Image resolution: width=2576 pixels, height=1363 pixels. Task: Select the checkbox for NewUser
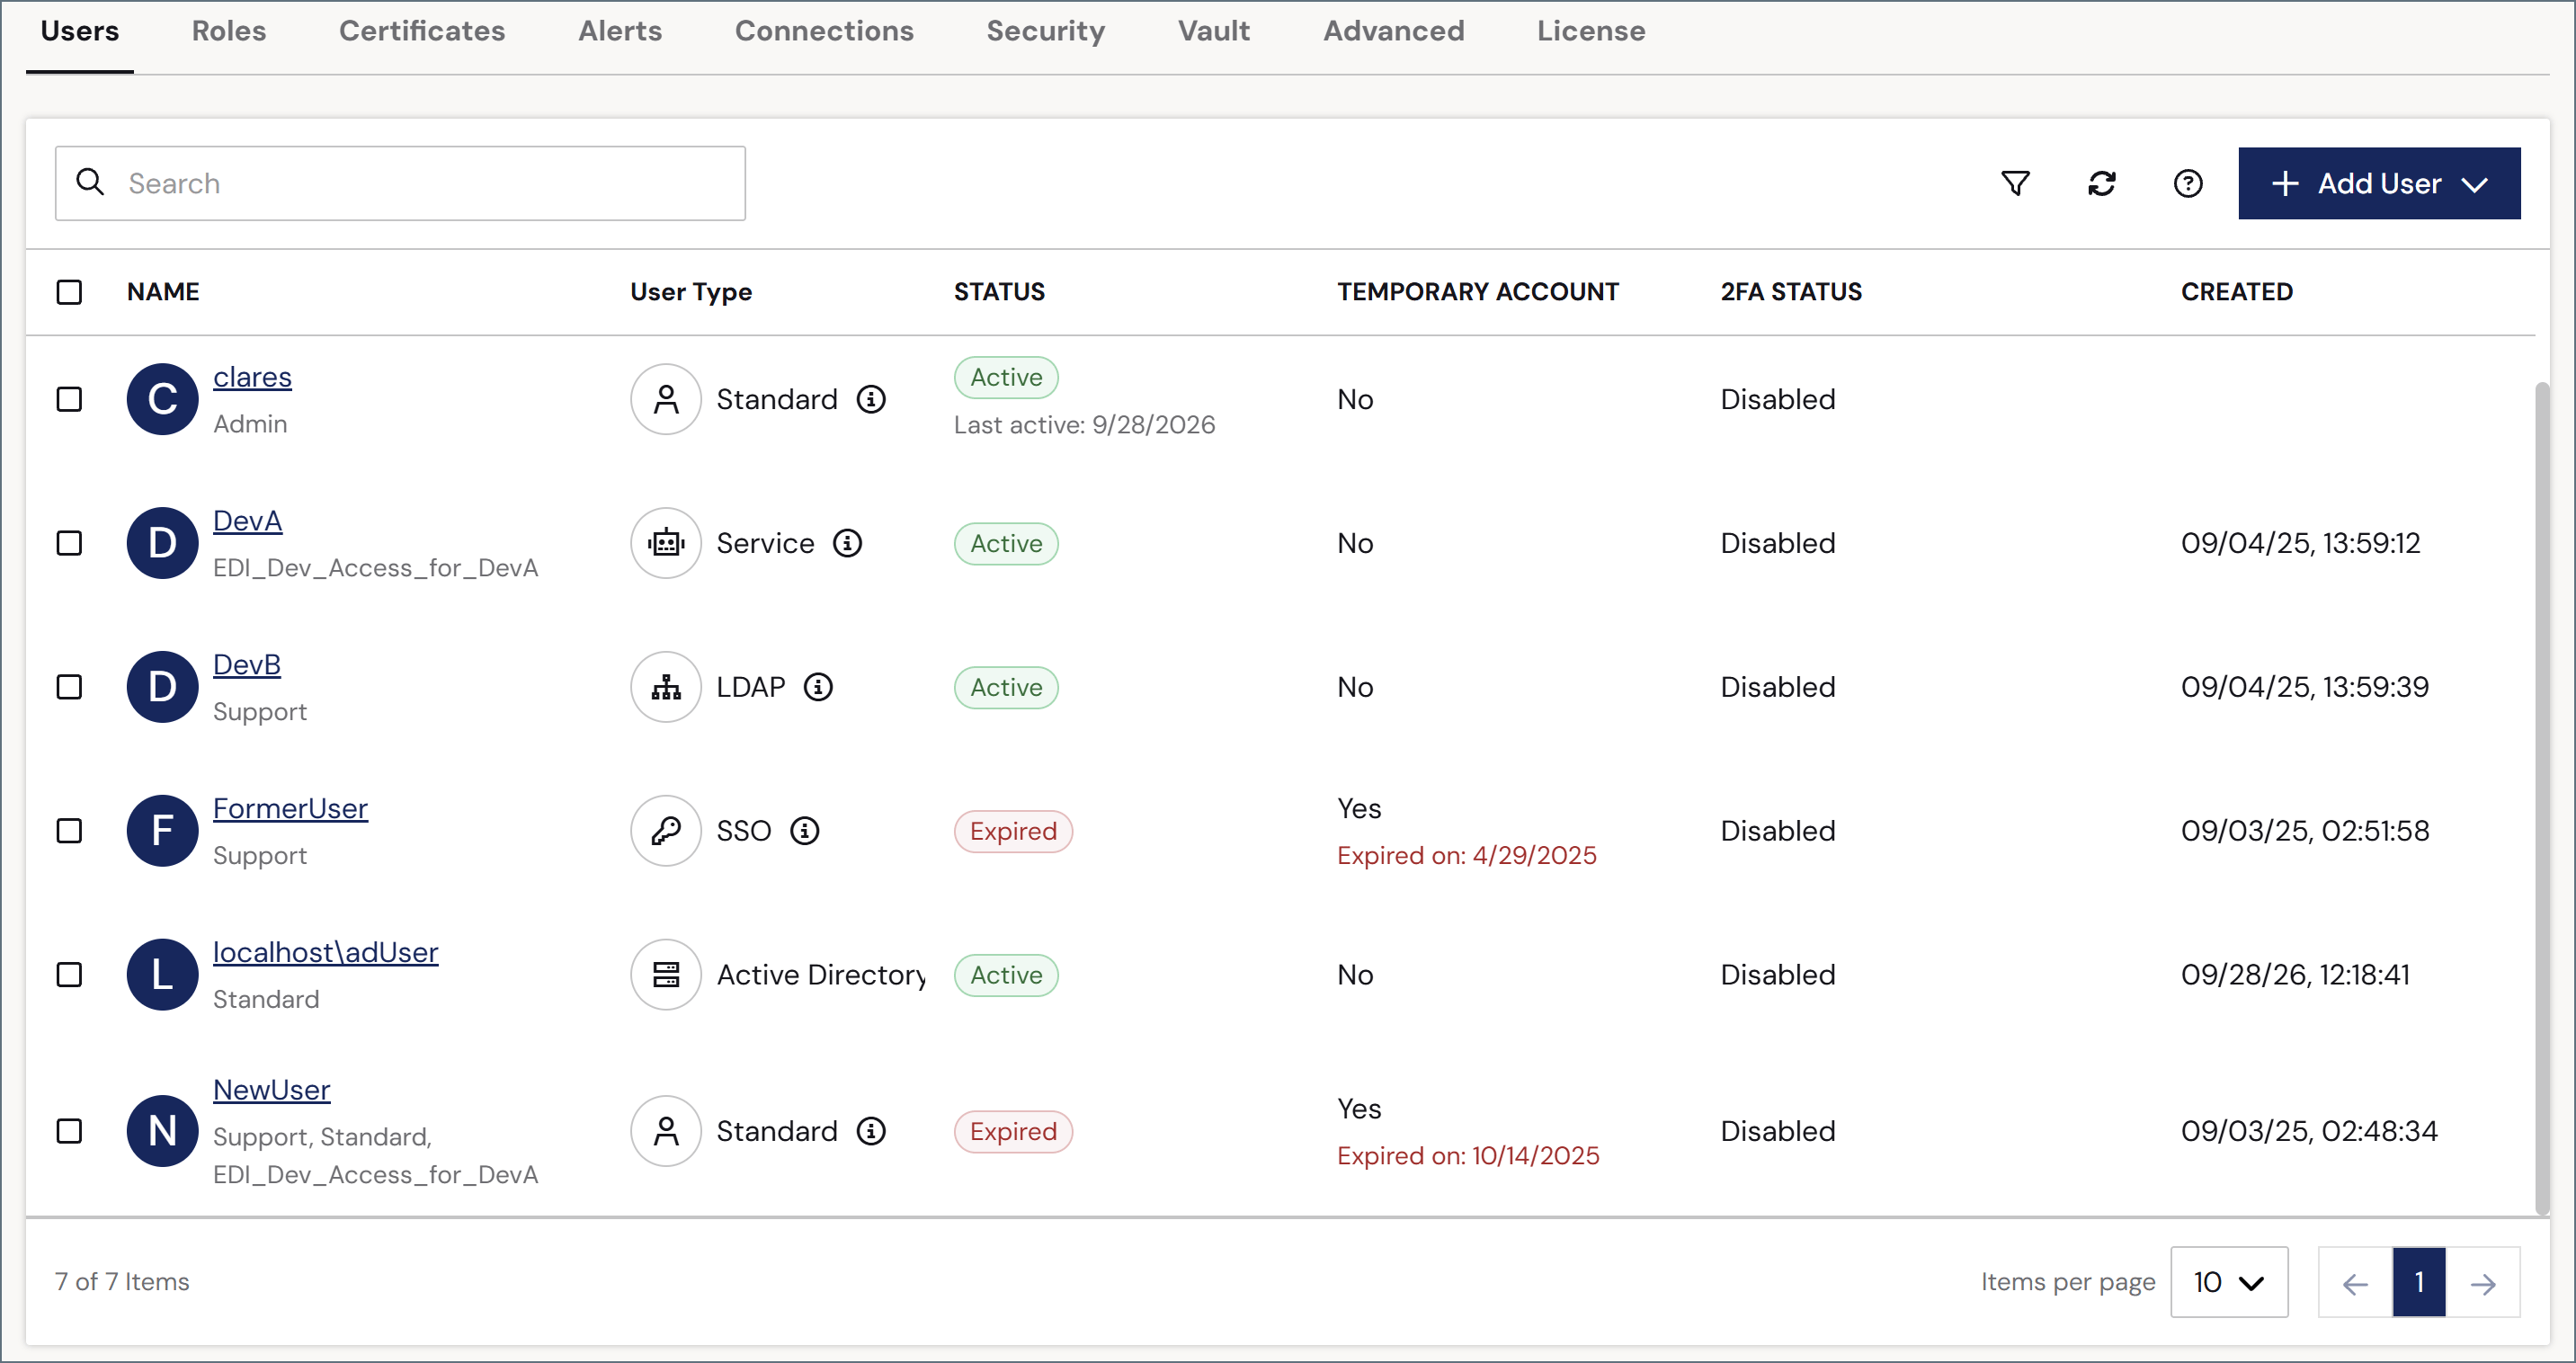(x=69, y=1131)
